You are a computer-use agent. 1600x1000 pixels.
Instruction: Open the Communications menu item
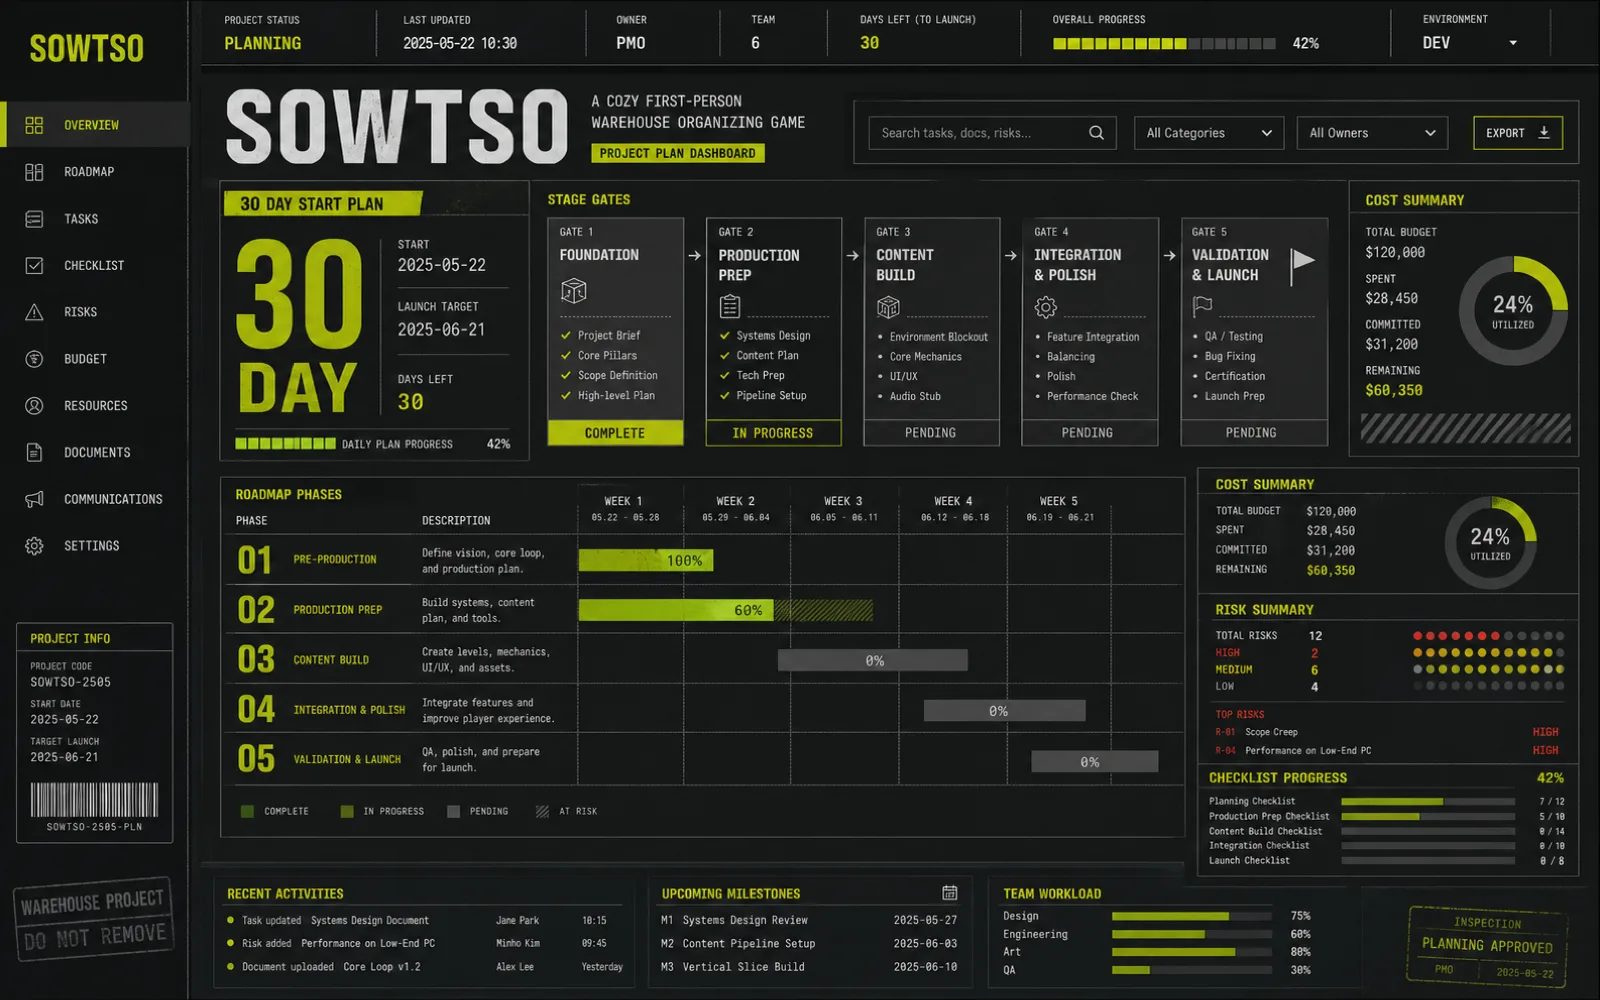(x=94, y=499)
